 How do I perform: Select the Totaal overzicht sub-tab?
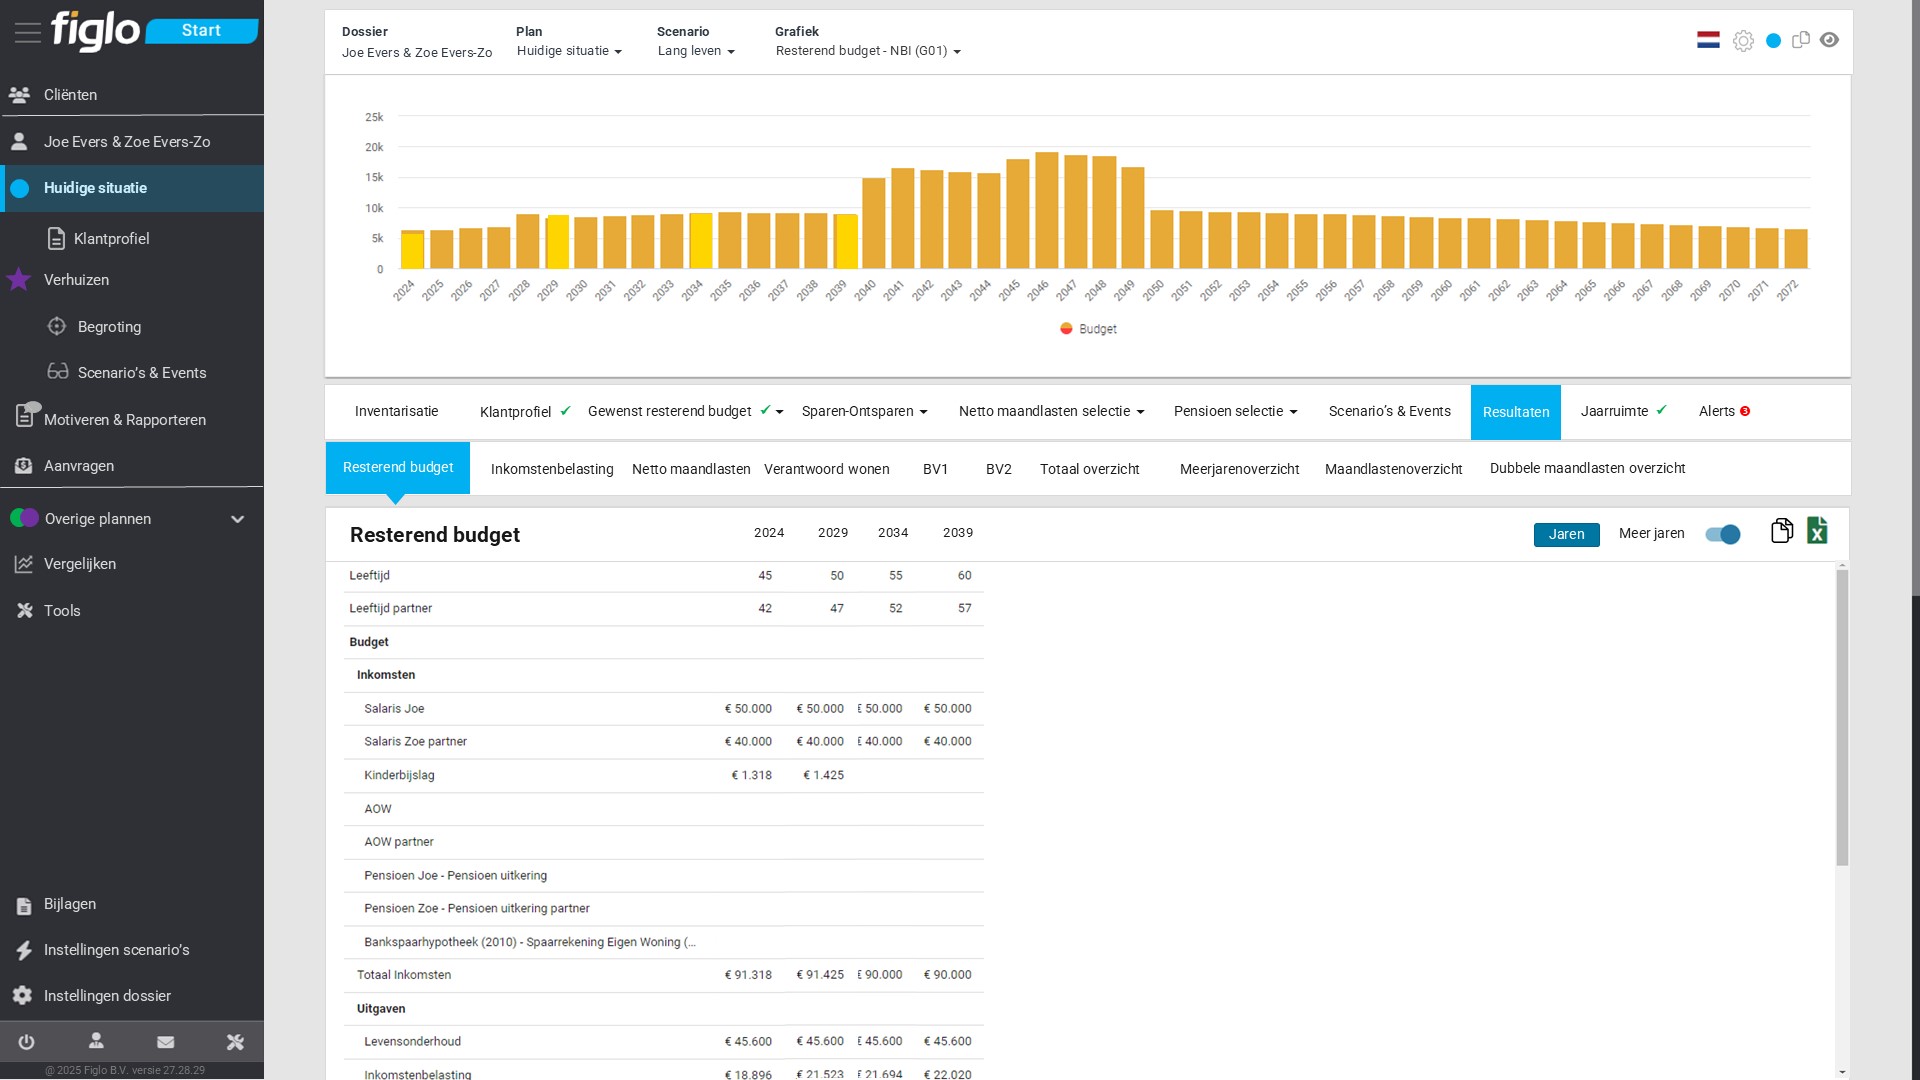(1089, 469)
